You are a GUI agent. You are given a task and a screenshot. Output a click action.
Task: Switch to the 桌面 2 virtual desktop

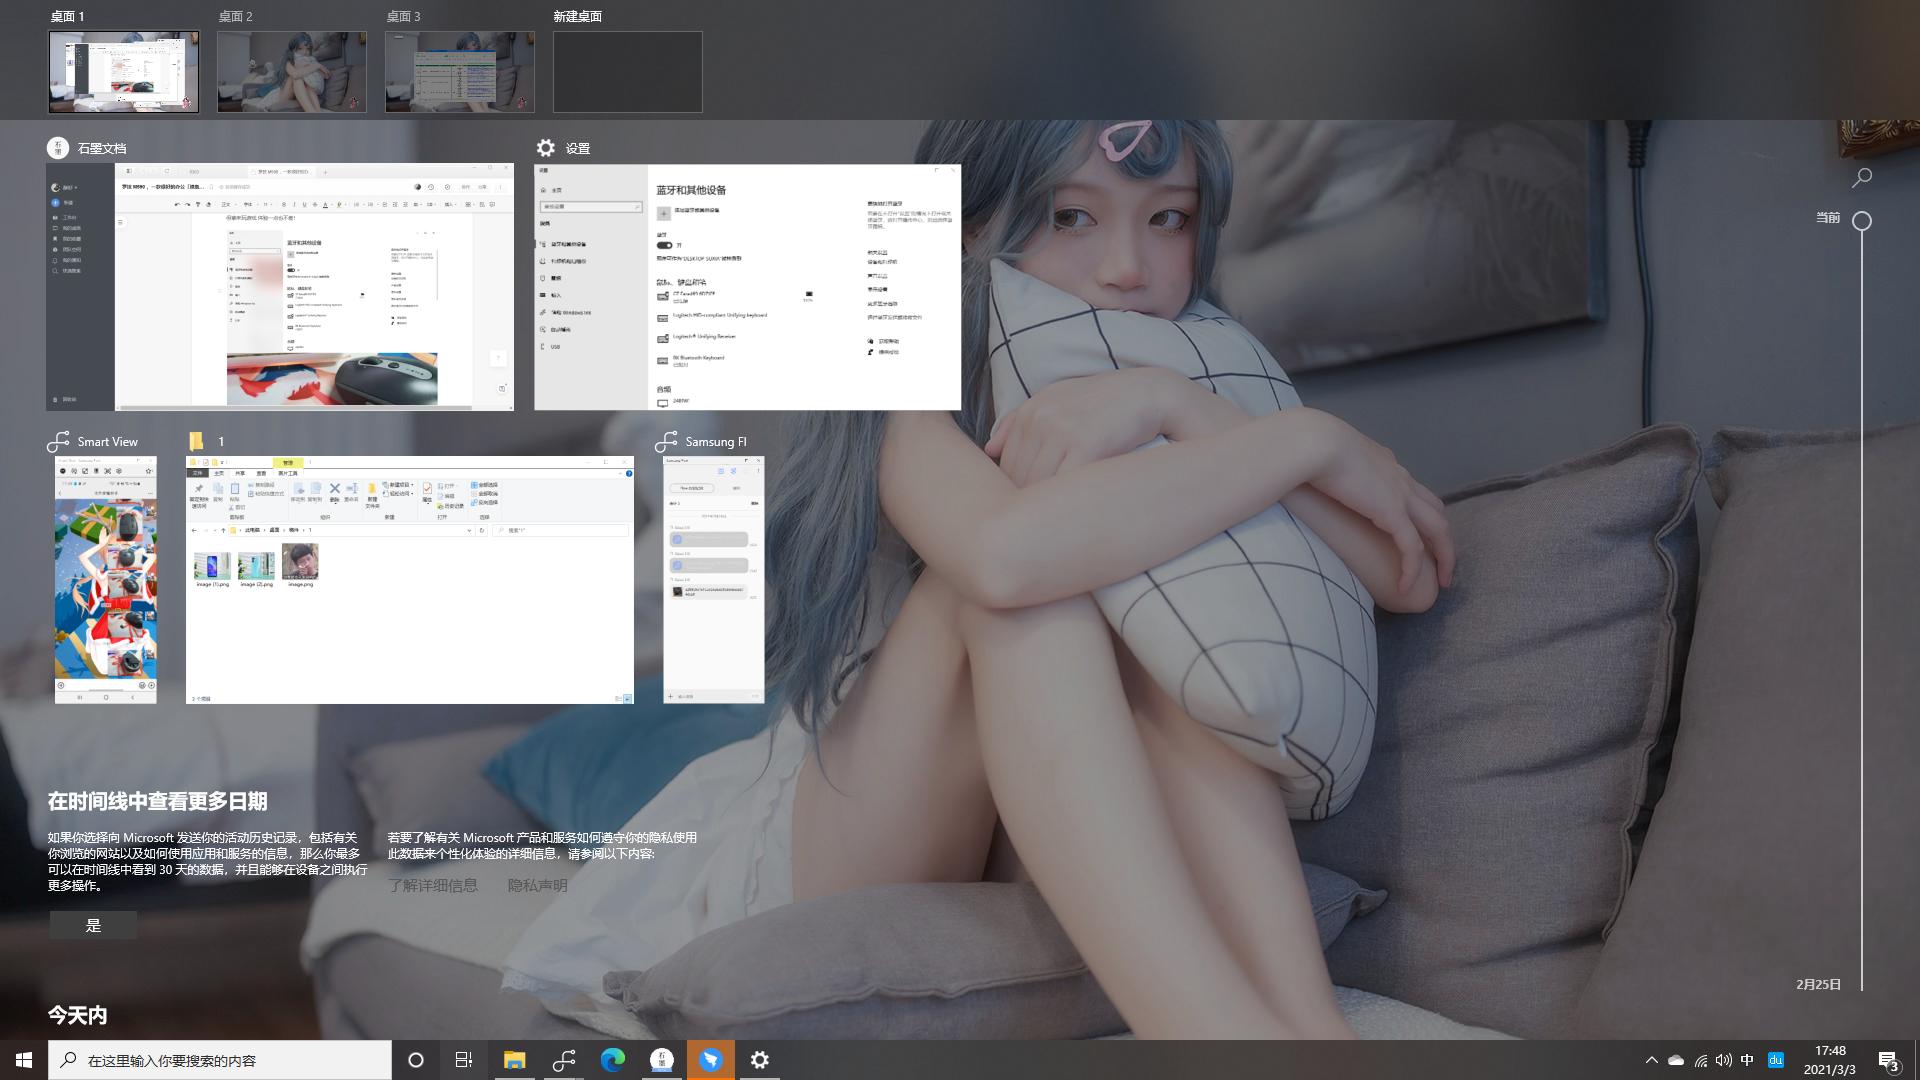292,71
